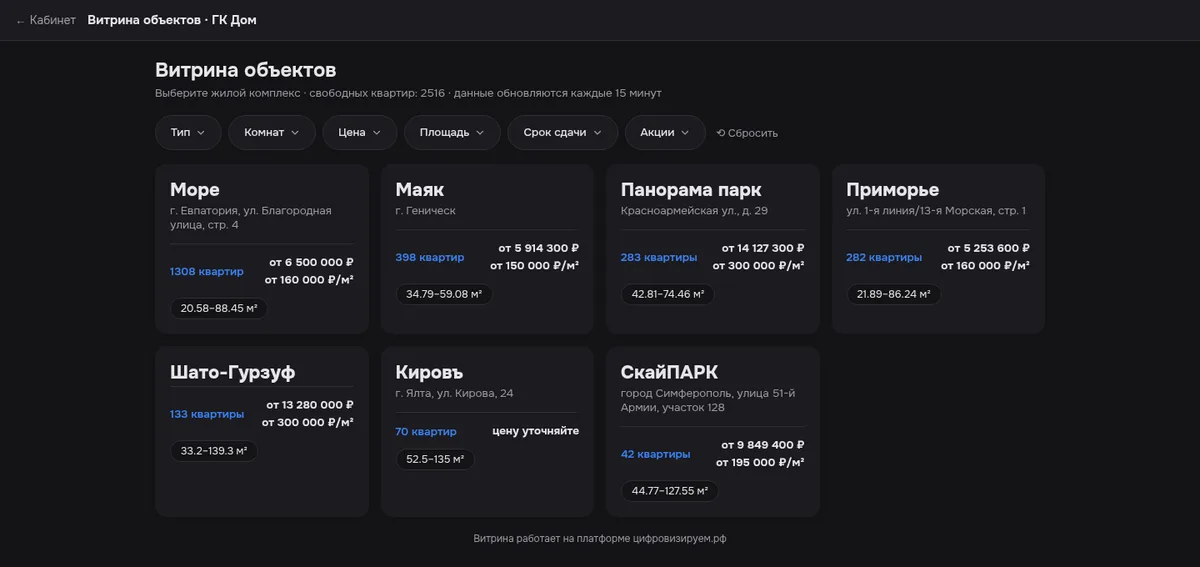This screenshot has width=1200, height=567.
Task: Open the Панорама парк card
Action: click(713, 249)
